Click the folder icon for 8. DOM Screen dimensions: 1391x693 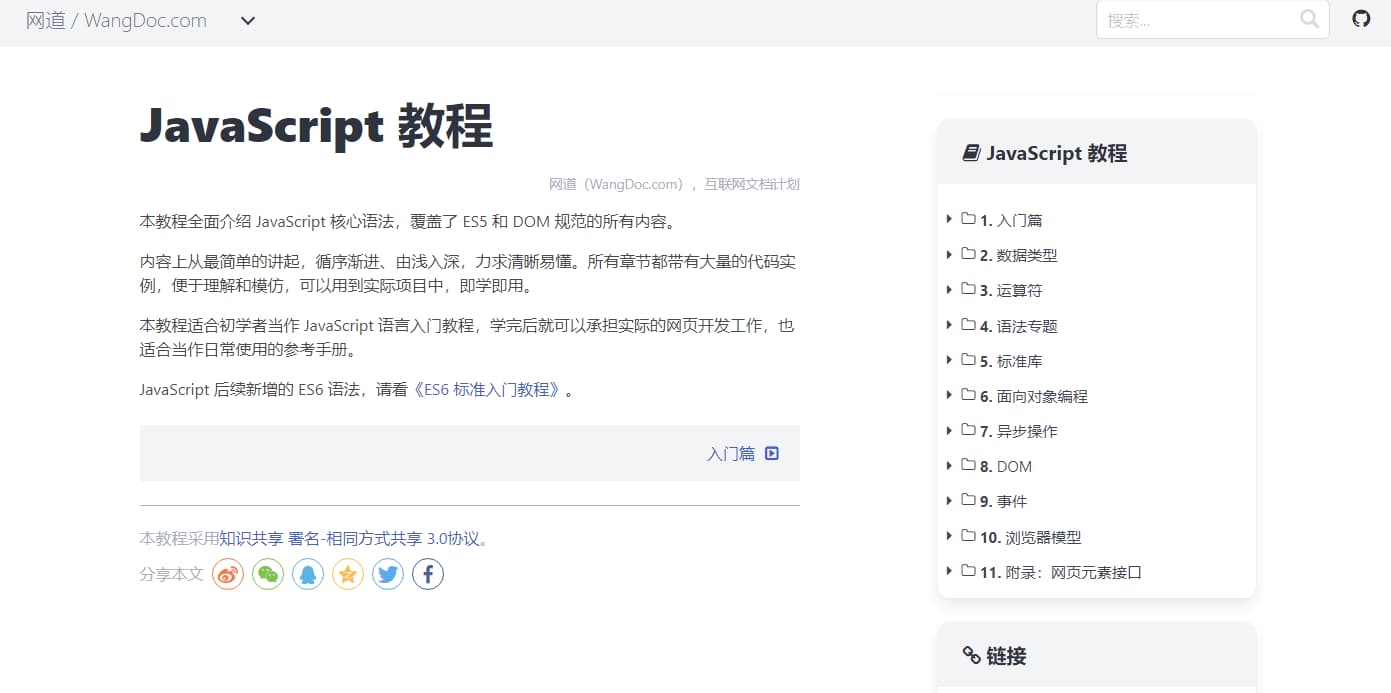pos(968,465)
